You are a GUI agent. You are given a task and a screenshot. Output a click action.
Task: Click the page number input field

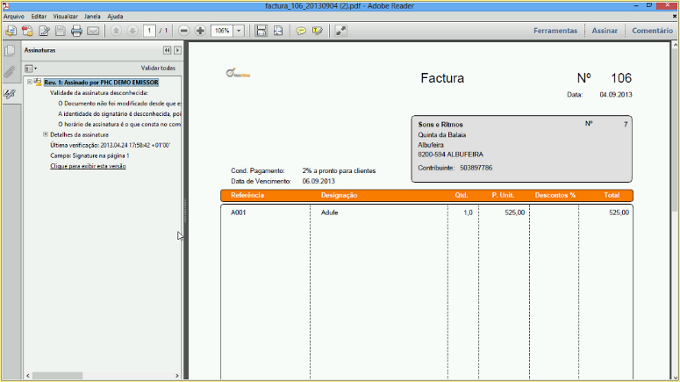click(x=149, y=31)
